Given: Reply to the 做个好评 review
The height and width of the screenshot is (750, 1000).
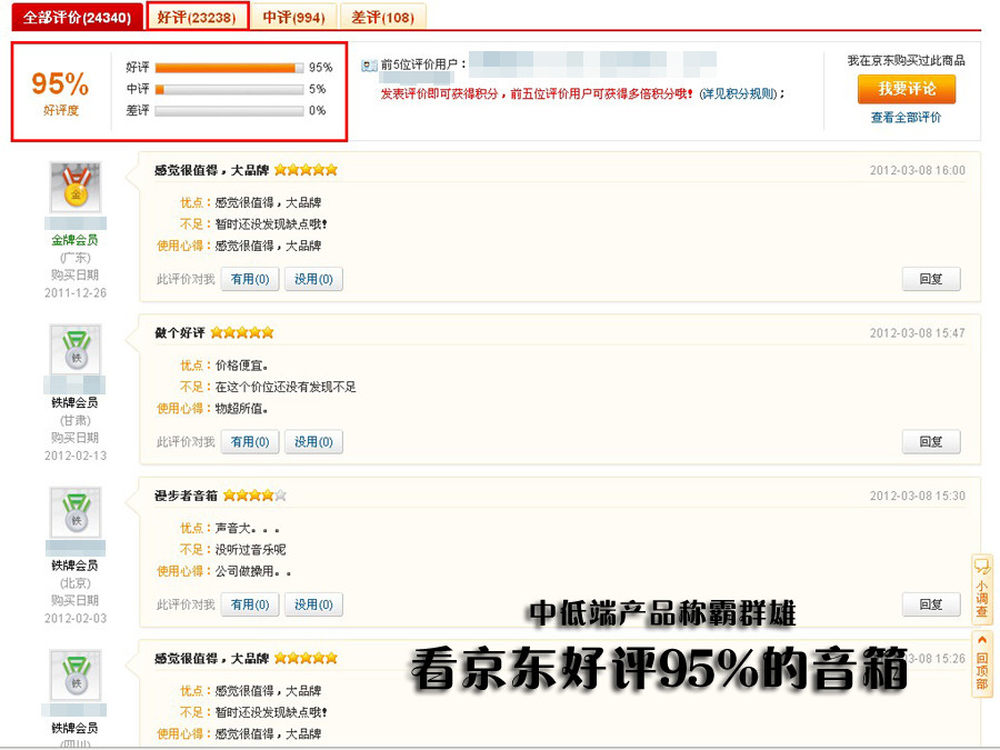Looking at the screenshot, I should 931,442.
